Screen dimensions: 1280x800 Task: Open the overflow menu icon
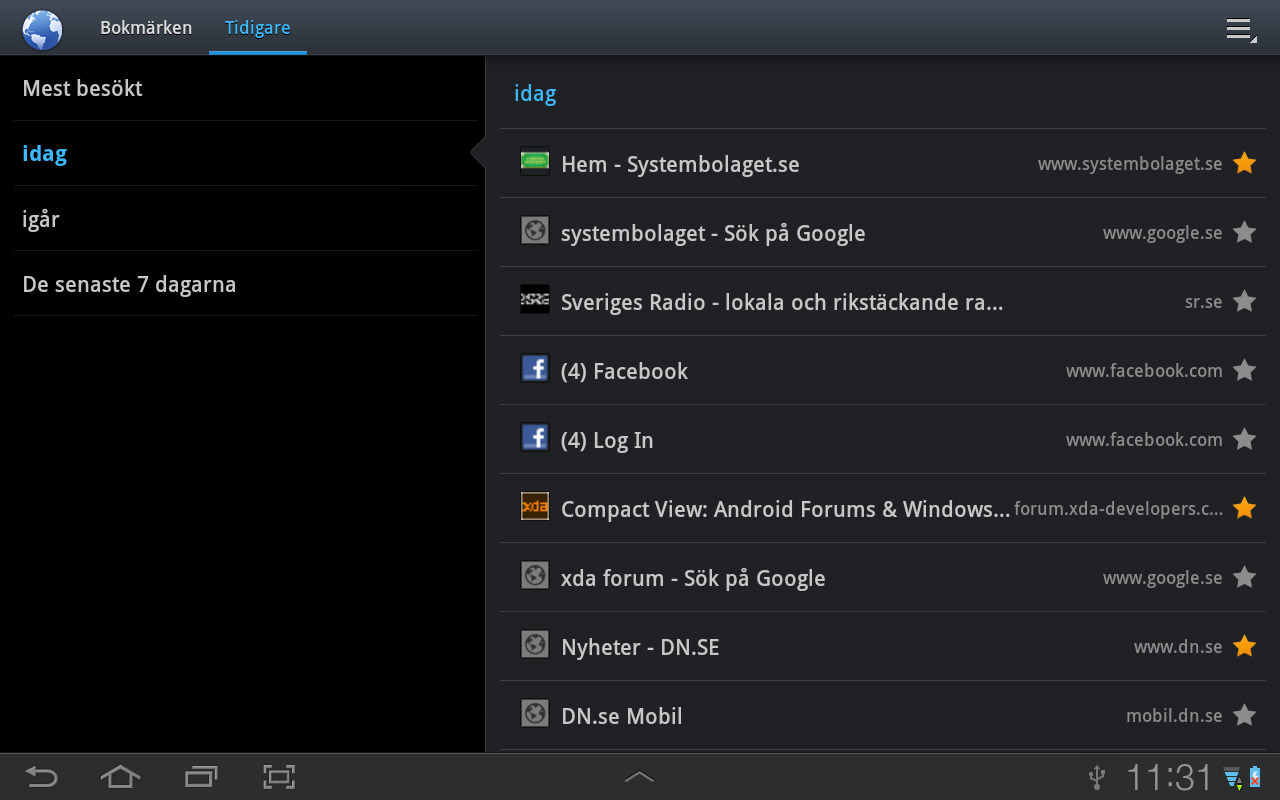tap(1241, 29)
